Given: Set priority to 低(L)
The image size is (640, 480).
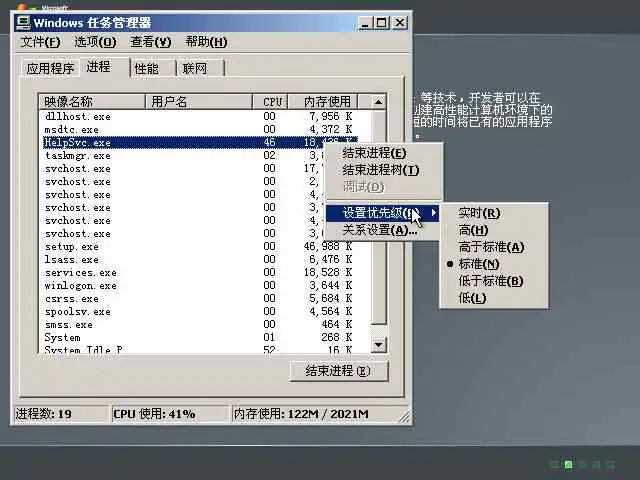Looking at the screenshot, I should (x=494, y=298).
